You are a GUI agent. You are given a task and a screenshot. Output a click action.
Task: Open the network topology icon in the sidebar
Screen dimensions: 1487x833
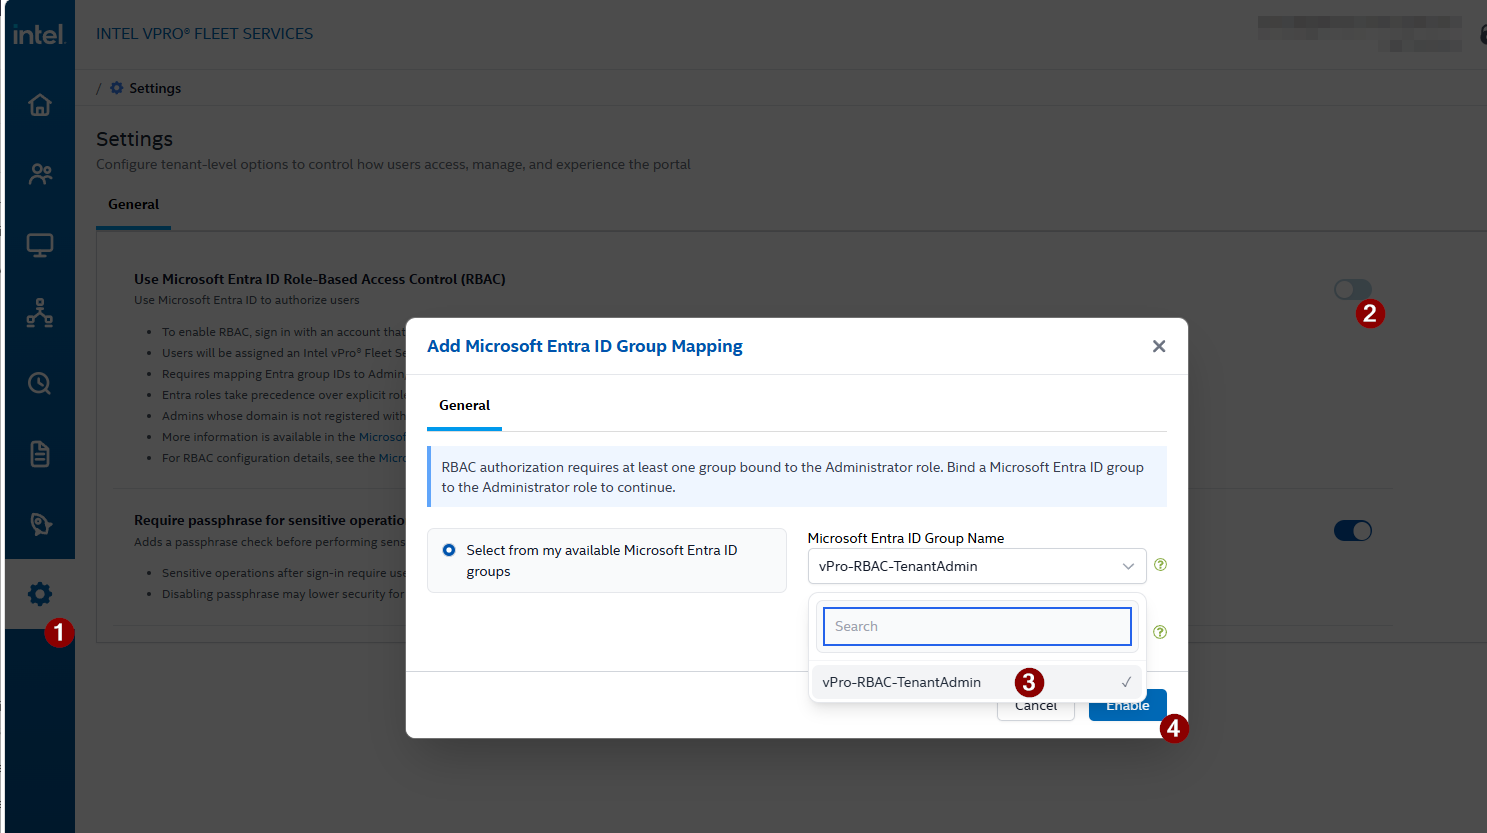[x=40, y=314]
